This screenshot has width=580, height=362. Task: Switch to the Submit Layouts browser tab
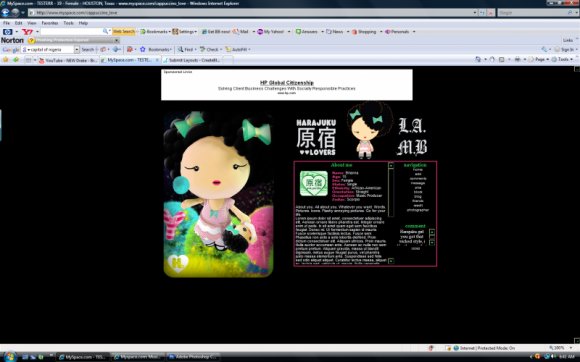pyautogui.click(x=192, y=60)
